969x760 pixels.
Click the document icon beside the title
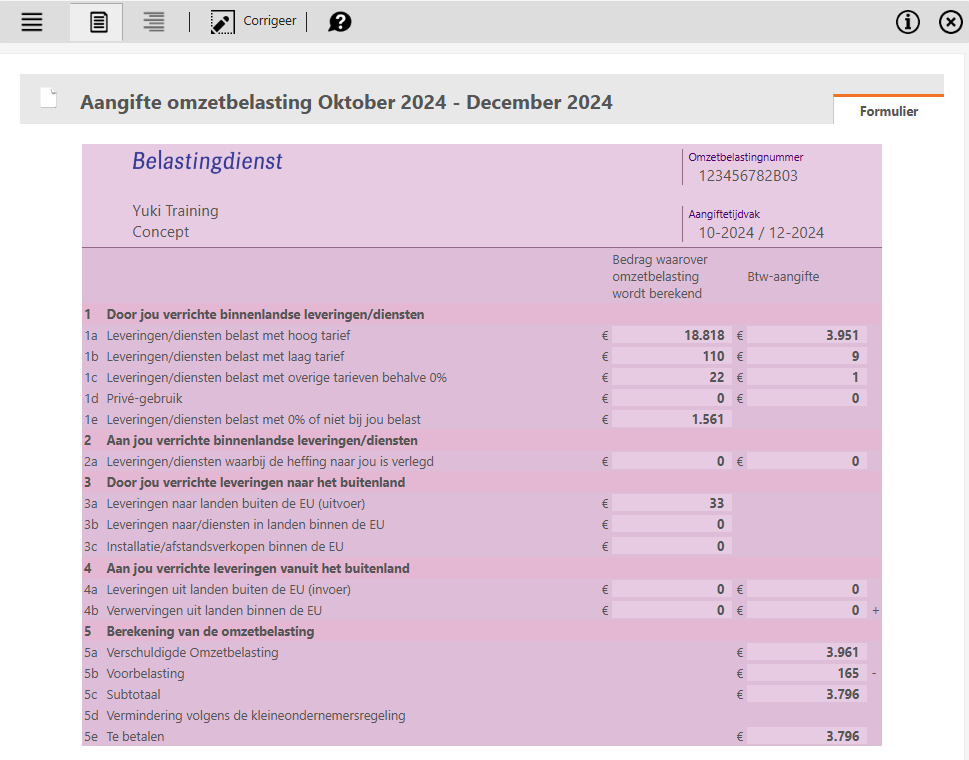tap(48, 98)
